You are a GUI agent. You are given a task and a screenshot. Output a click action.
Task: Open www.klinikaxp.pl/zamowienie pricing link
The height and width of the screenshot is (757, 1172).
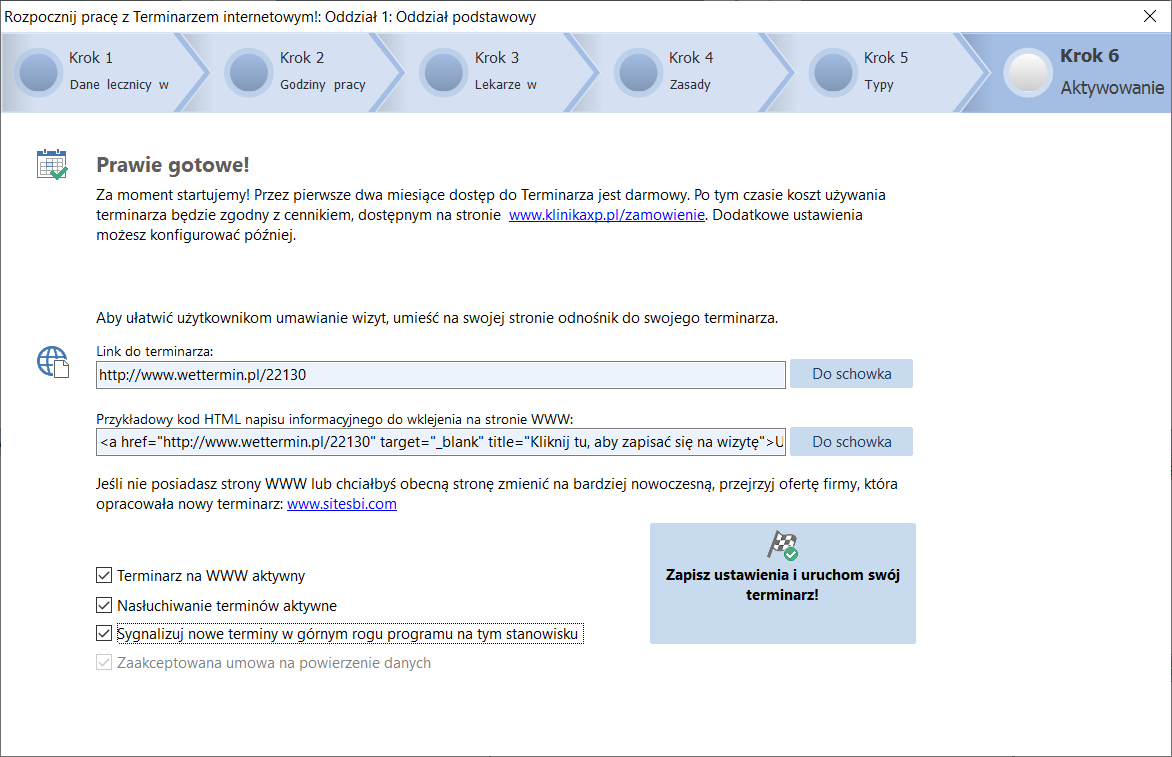click(x=606, y=215)
